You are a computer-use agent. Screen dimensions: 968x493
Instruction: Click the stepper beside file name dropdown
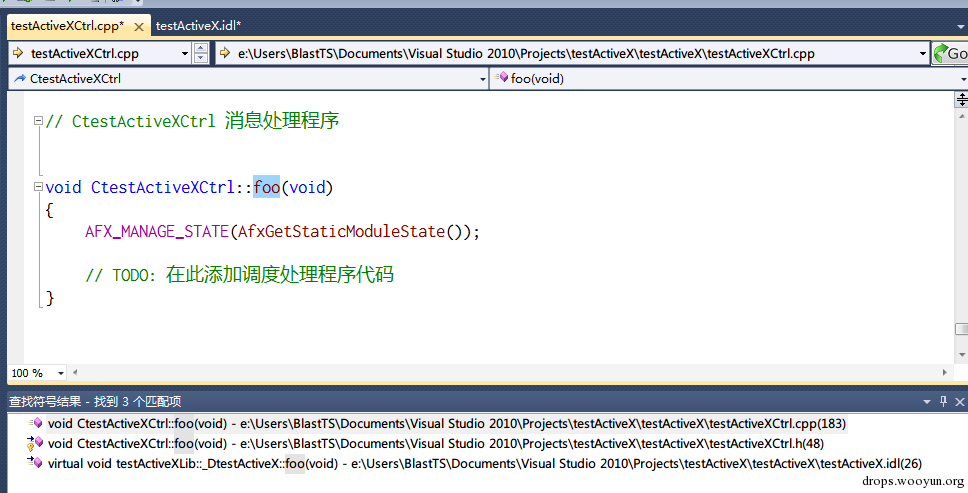[x=201, y=53]
